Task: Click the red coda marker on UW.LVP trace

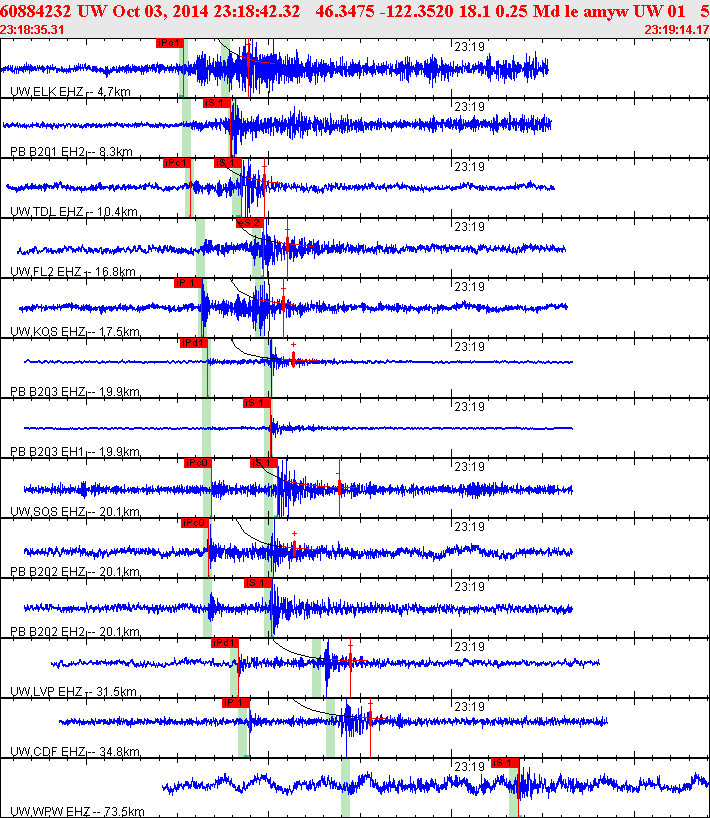Action: click(351, 661)
